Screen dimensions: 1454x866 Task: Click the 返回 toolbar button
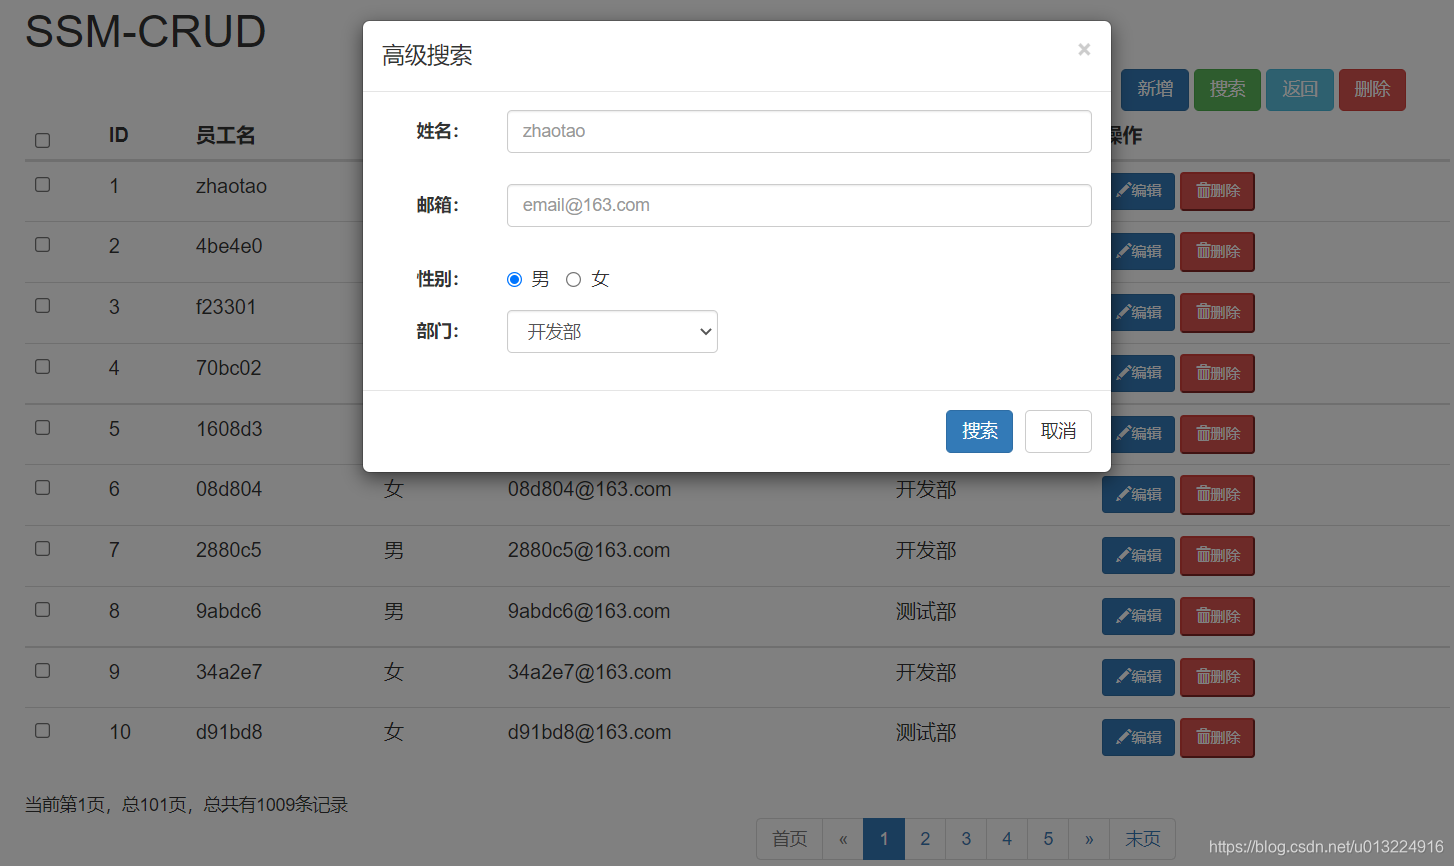pos(1300,90)
